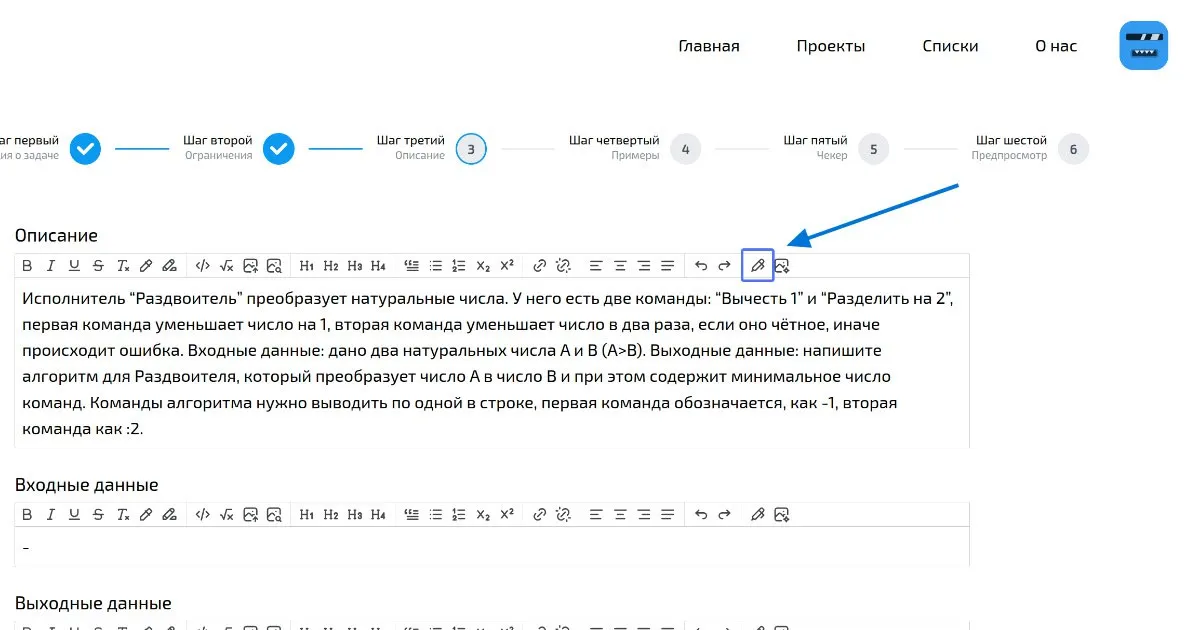Viewport: 1200px width, 630px height.
Task: Remove a link with the unlink icon
Action: tap(563, 265)
